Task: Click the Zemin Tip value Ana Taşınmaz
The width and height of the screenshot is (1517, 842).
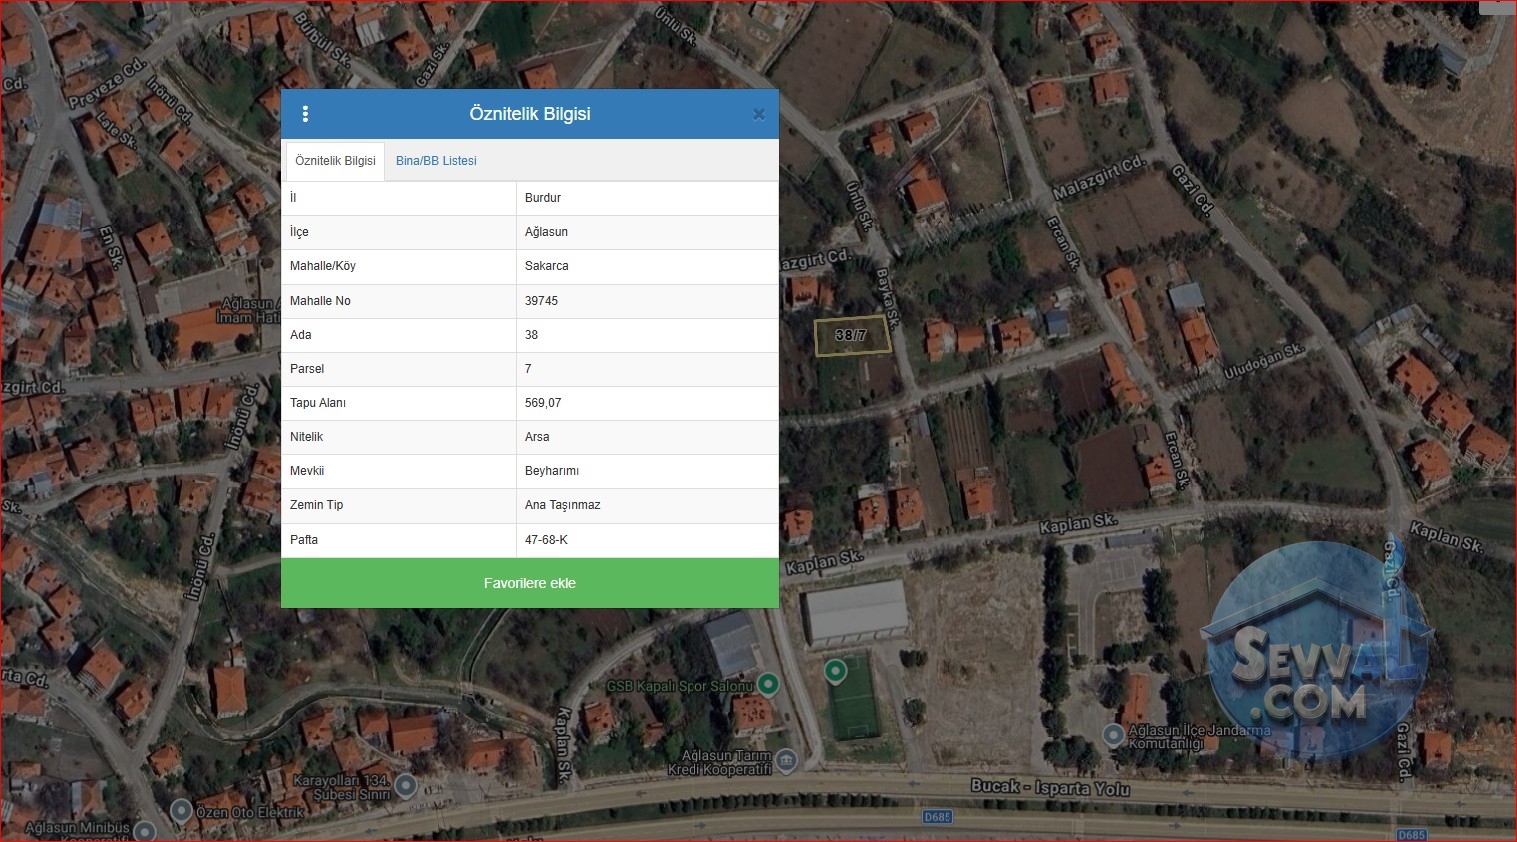Action: pos(563,505)
